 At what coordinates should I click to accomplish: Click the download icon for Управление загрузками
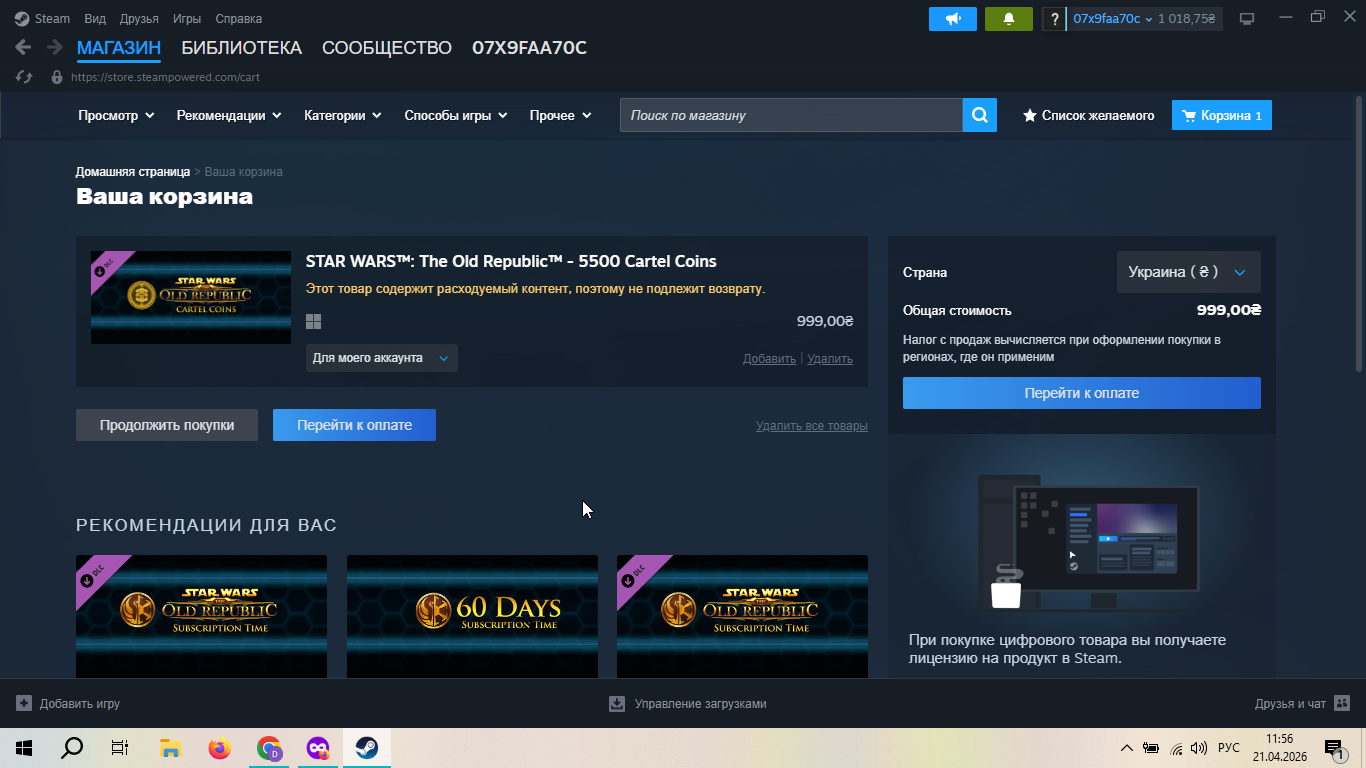[x=617, y=703]
